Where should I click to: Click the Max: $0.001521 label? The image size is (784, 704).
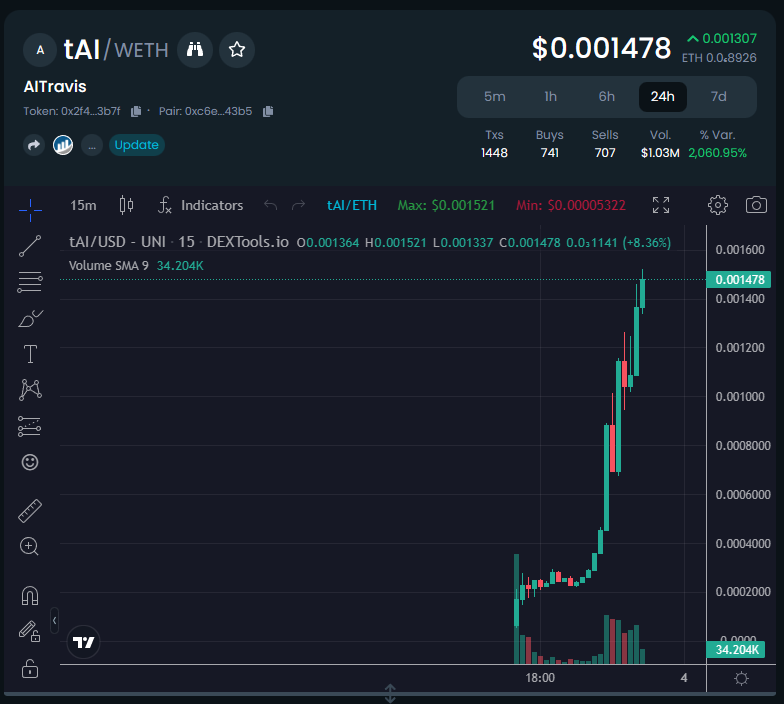(x=446, y=205)
